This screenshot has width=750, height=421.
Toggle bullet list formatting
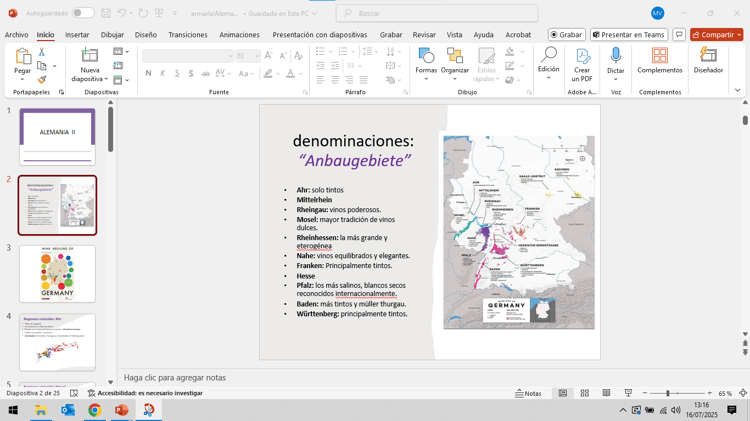point(320,51)
